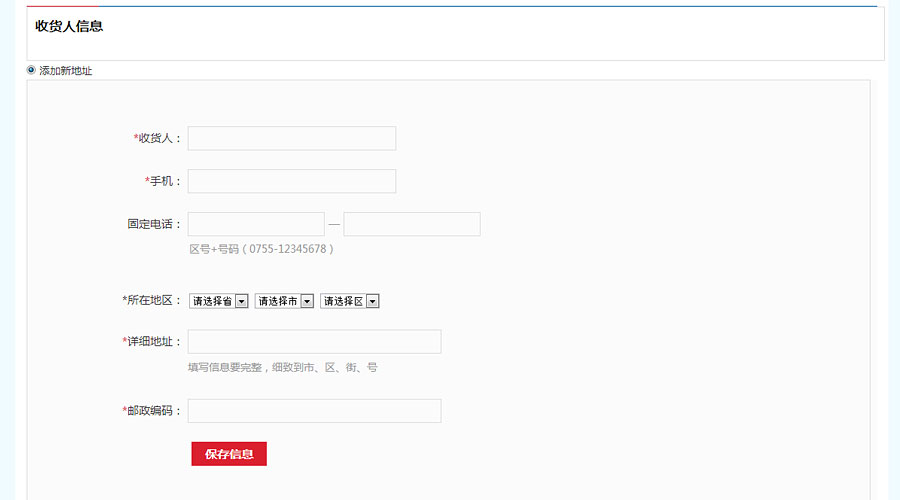
Task: Open the 请选择市 city dropdown
Action: pyautogui.click(x=284, y=301)
